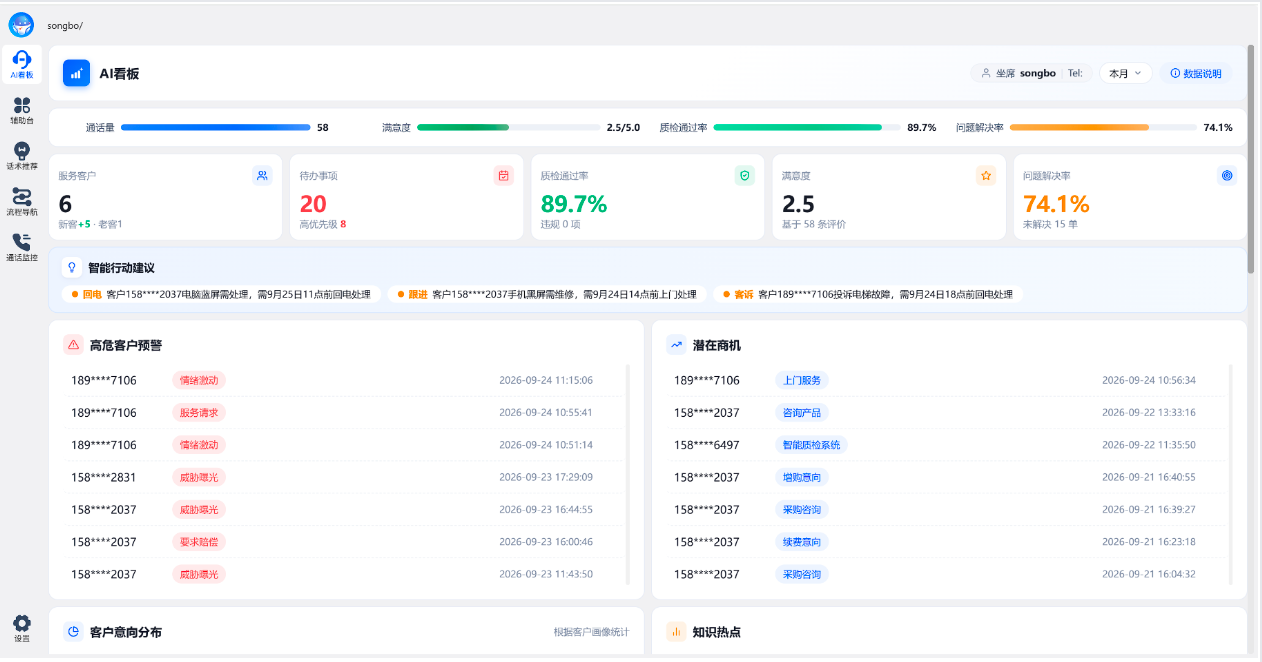Click the 高危客户预警 list scrollbar

point(628,475)
